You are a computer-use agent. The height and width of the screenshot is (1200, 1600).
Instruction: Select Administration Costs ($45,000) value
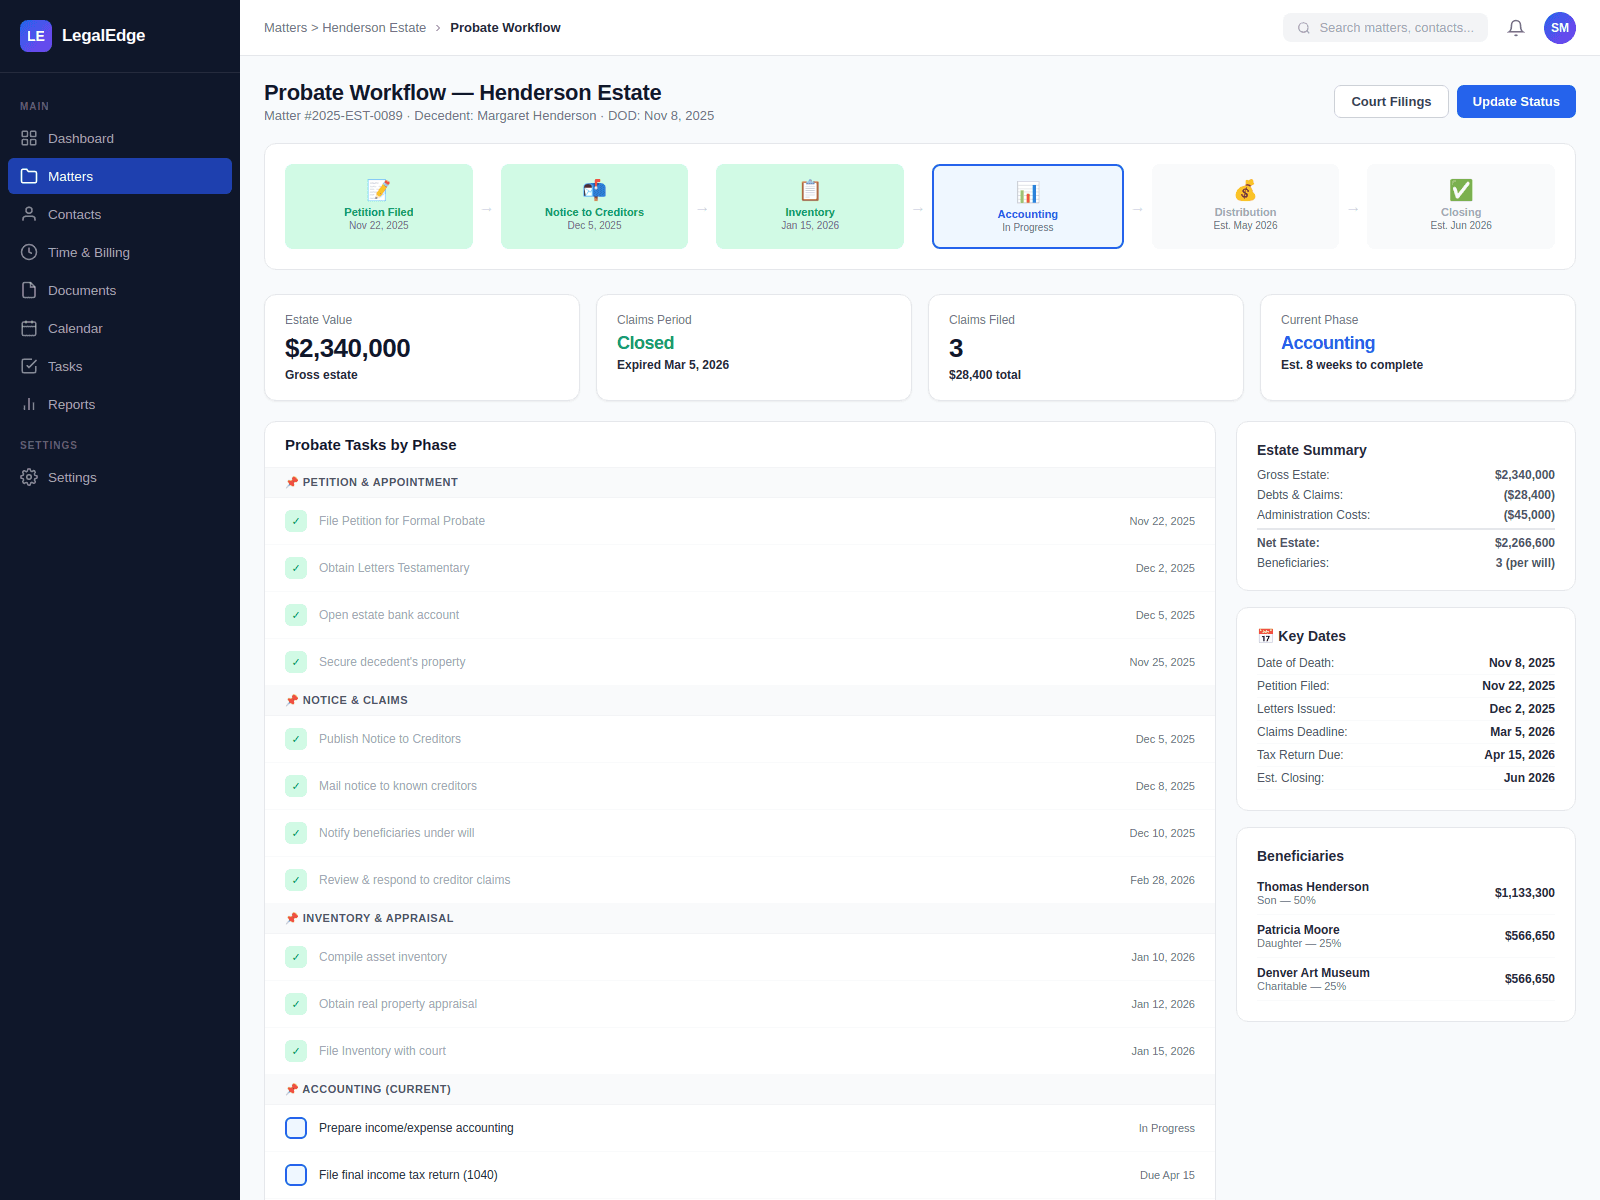click(1528, 515)
